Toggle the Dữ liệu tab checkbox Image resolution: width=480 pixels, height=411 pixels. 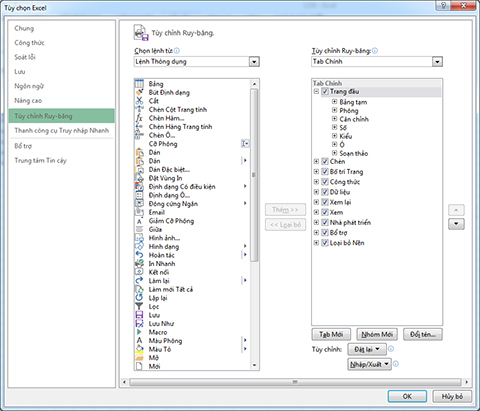click(325, 192)
